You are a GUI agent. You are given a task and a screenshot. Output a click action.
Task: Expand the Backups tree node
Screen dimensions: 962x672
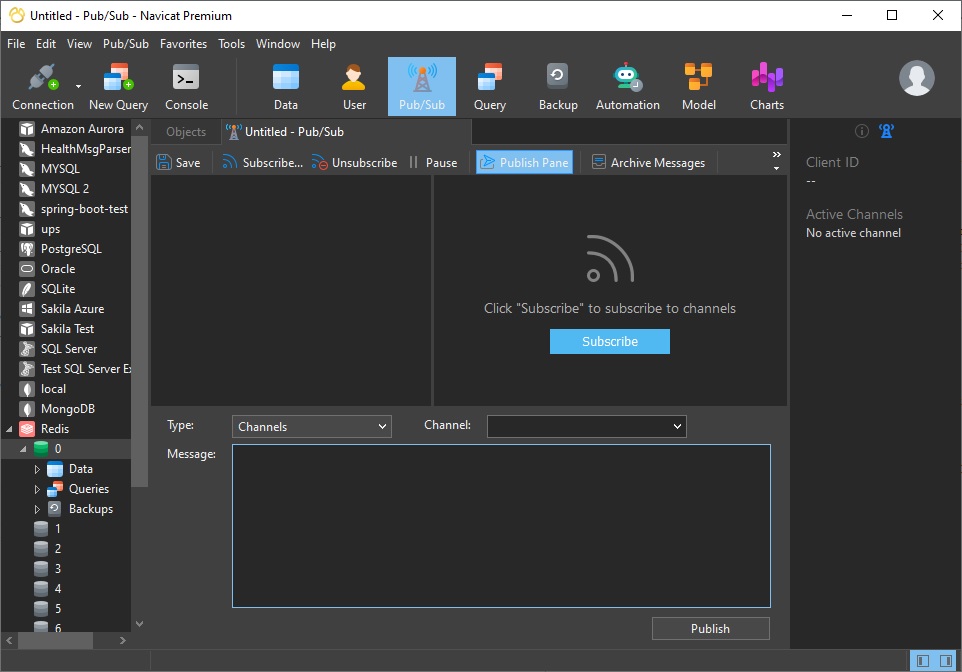[x=37, y=509]
